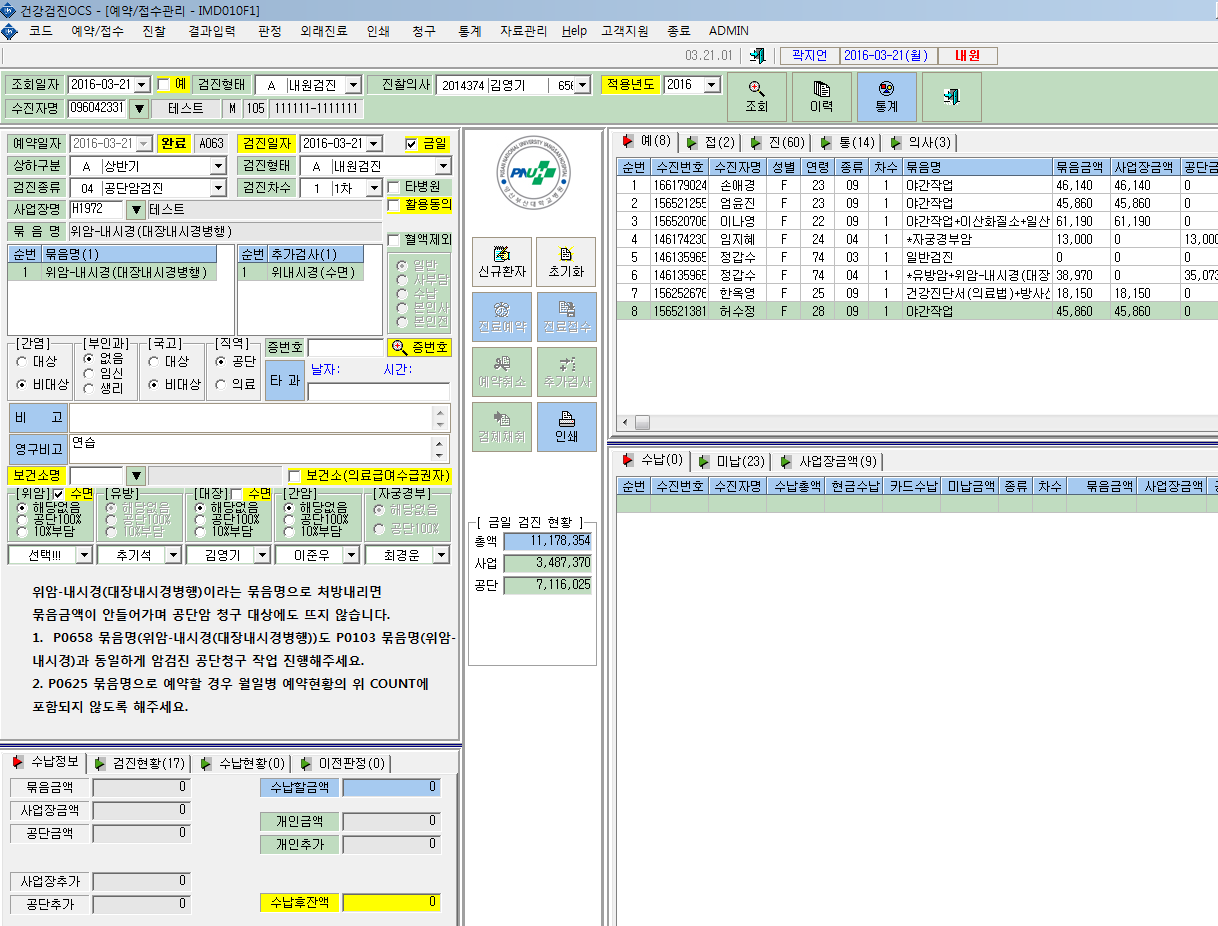
Task: Click the 초기화 reset icon button
Action: click(566, 262)
